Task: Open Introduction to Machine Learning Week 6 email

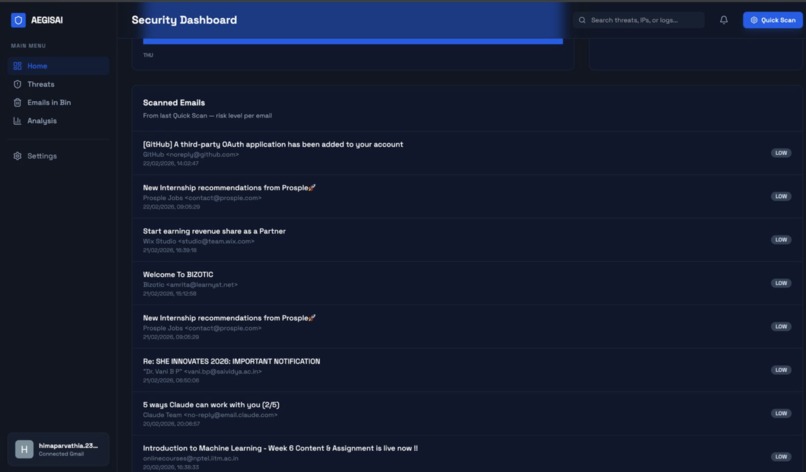Action: (x=468, y=455)
